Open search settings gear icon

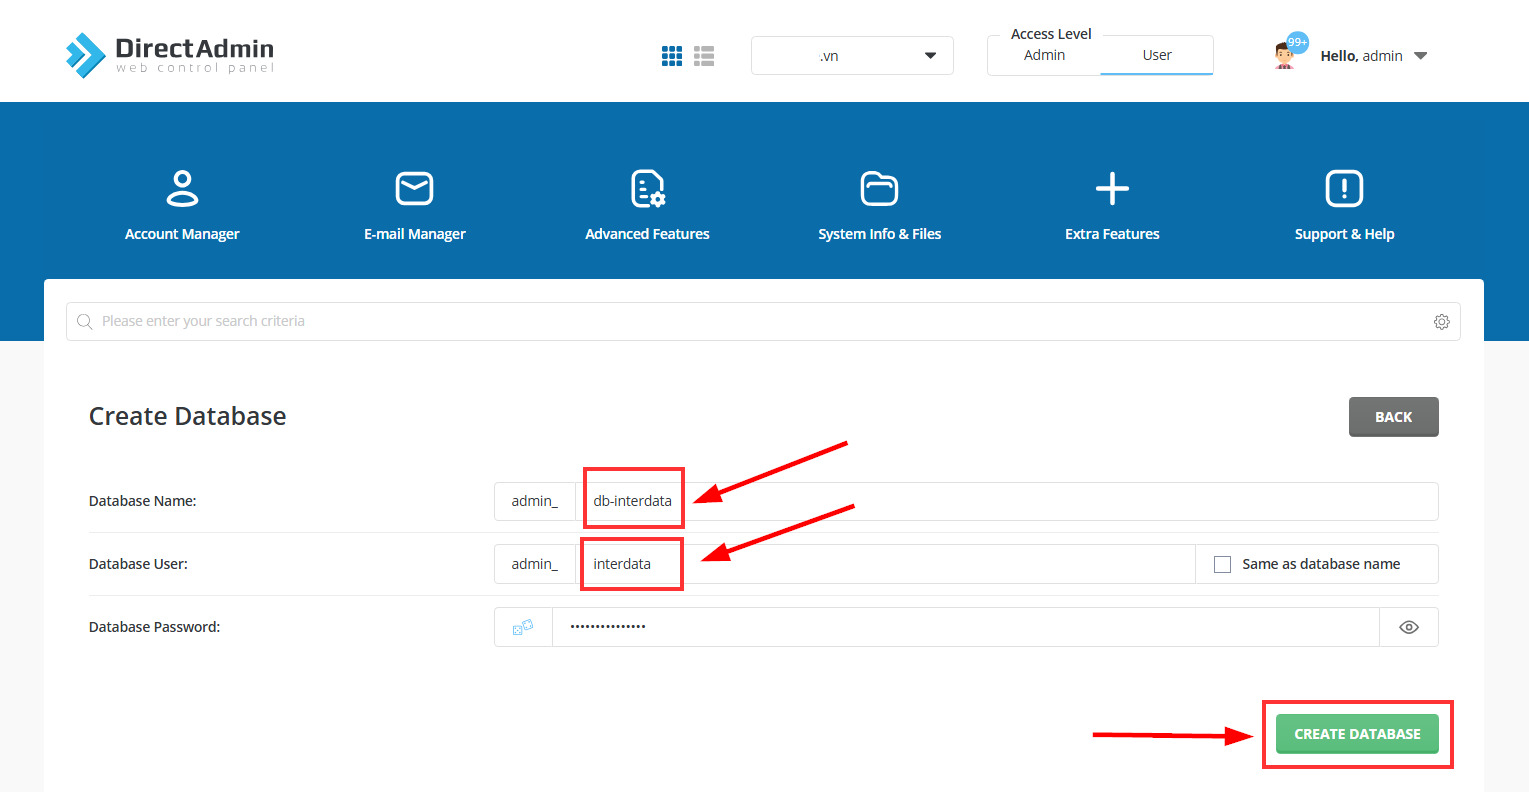click(x=1441, y=322)
